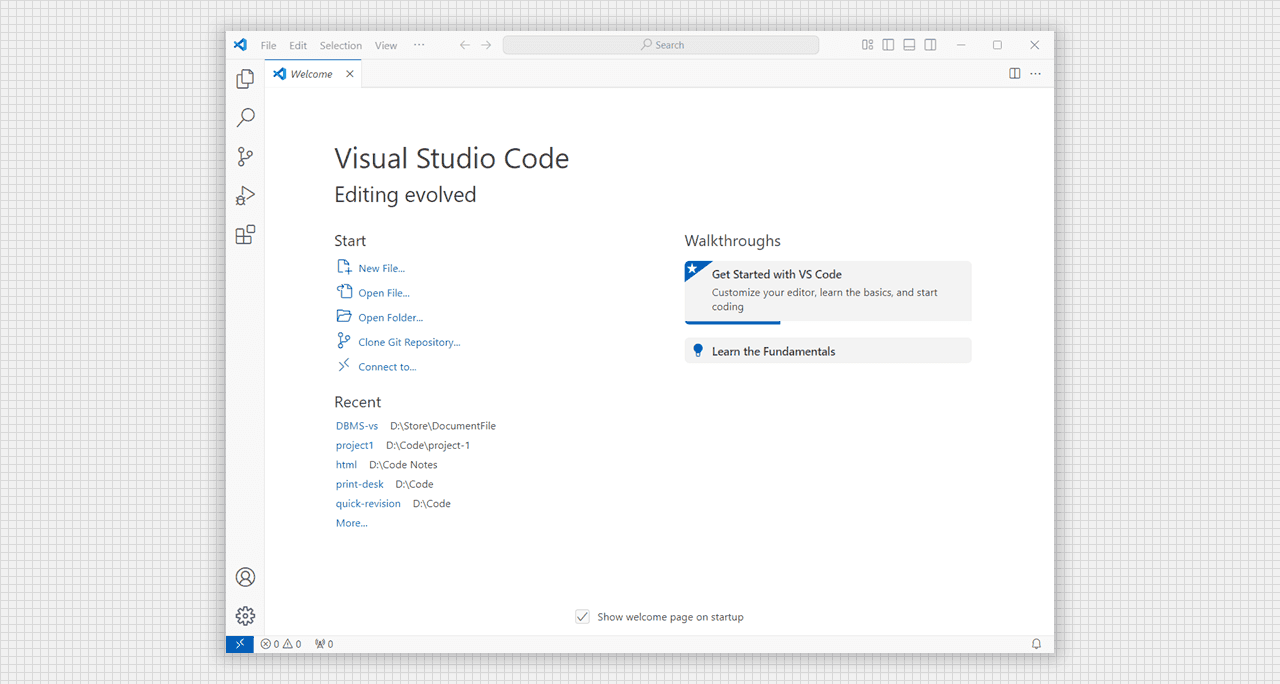Open the Selection menu
This screenshot has width=1280, height=684.
tap(341, 46)
